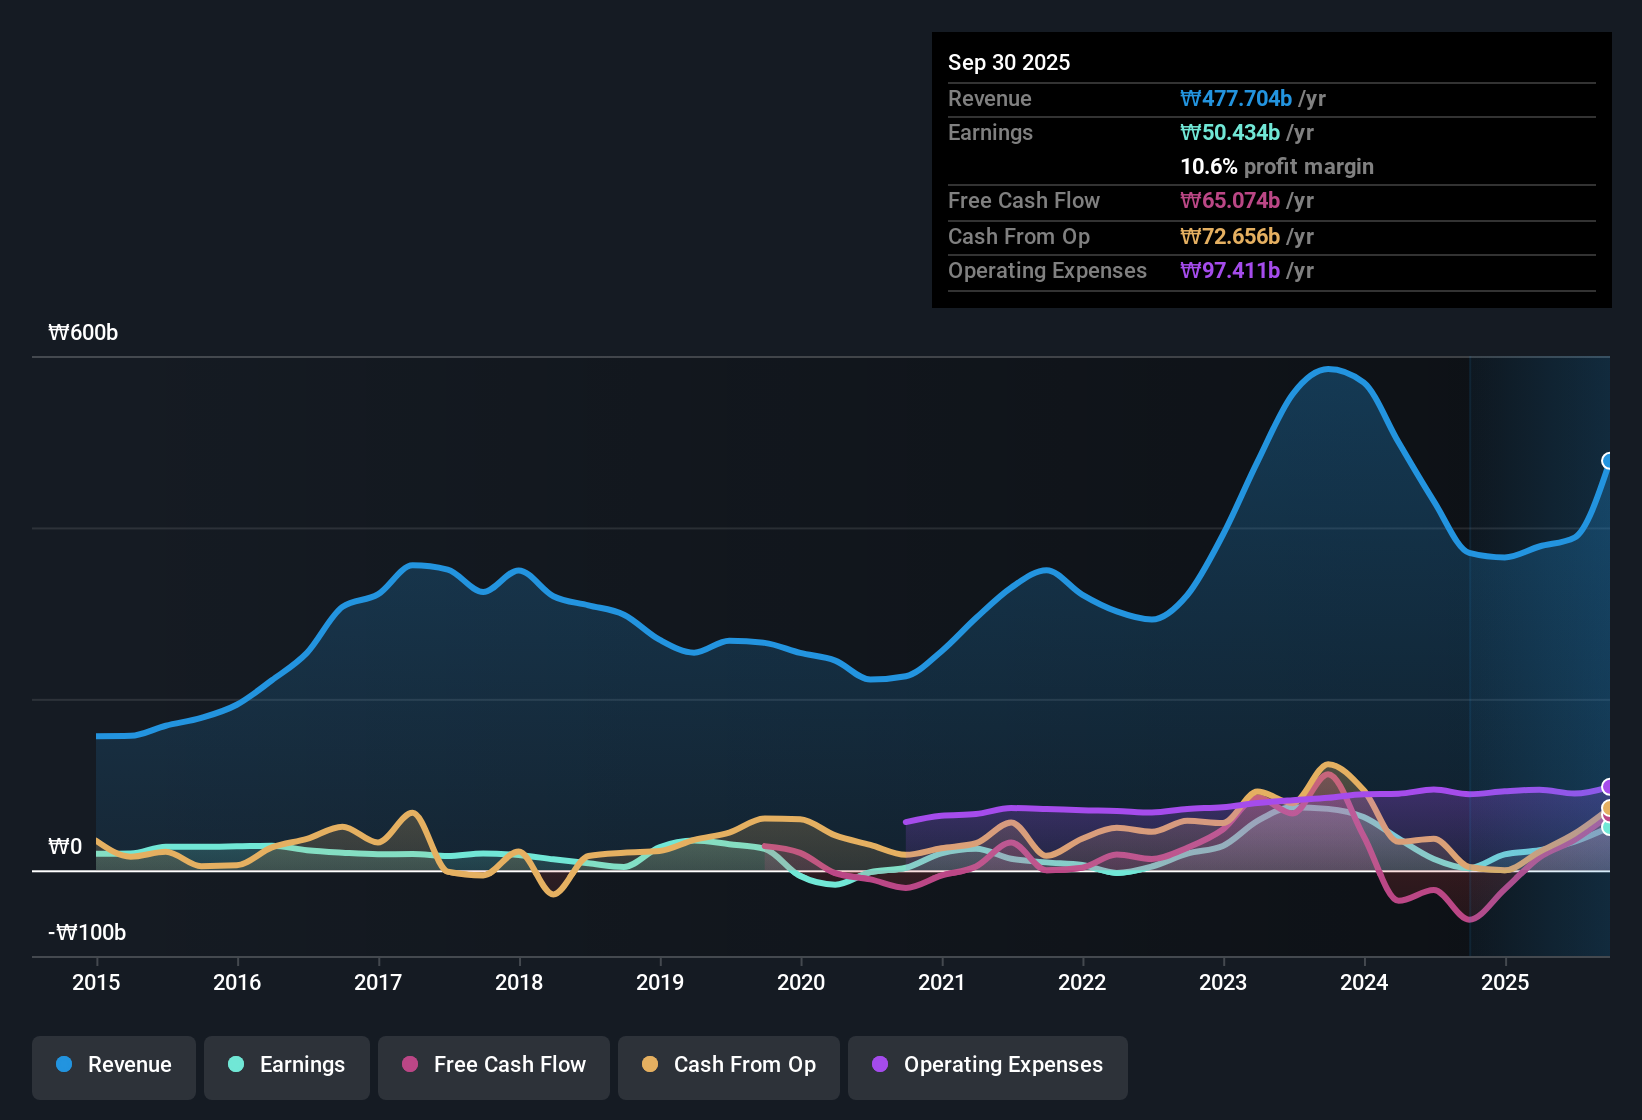Click the Sep 30 2025 tooltip header
This screenshot has height=1120, width=1642.
pos(1010,62)
